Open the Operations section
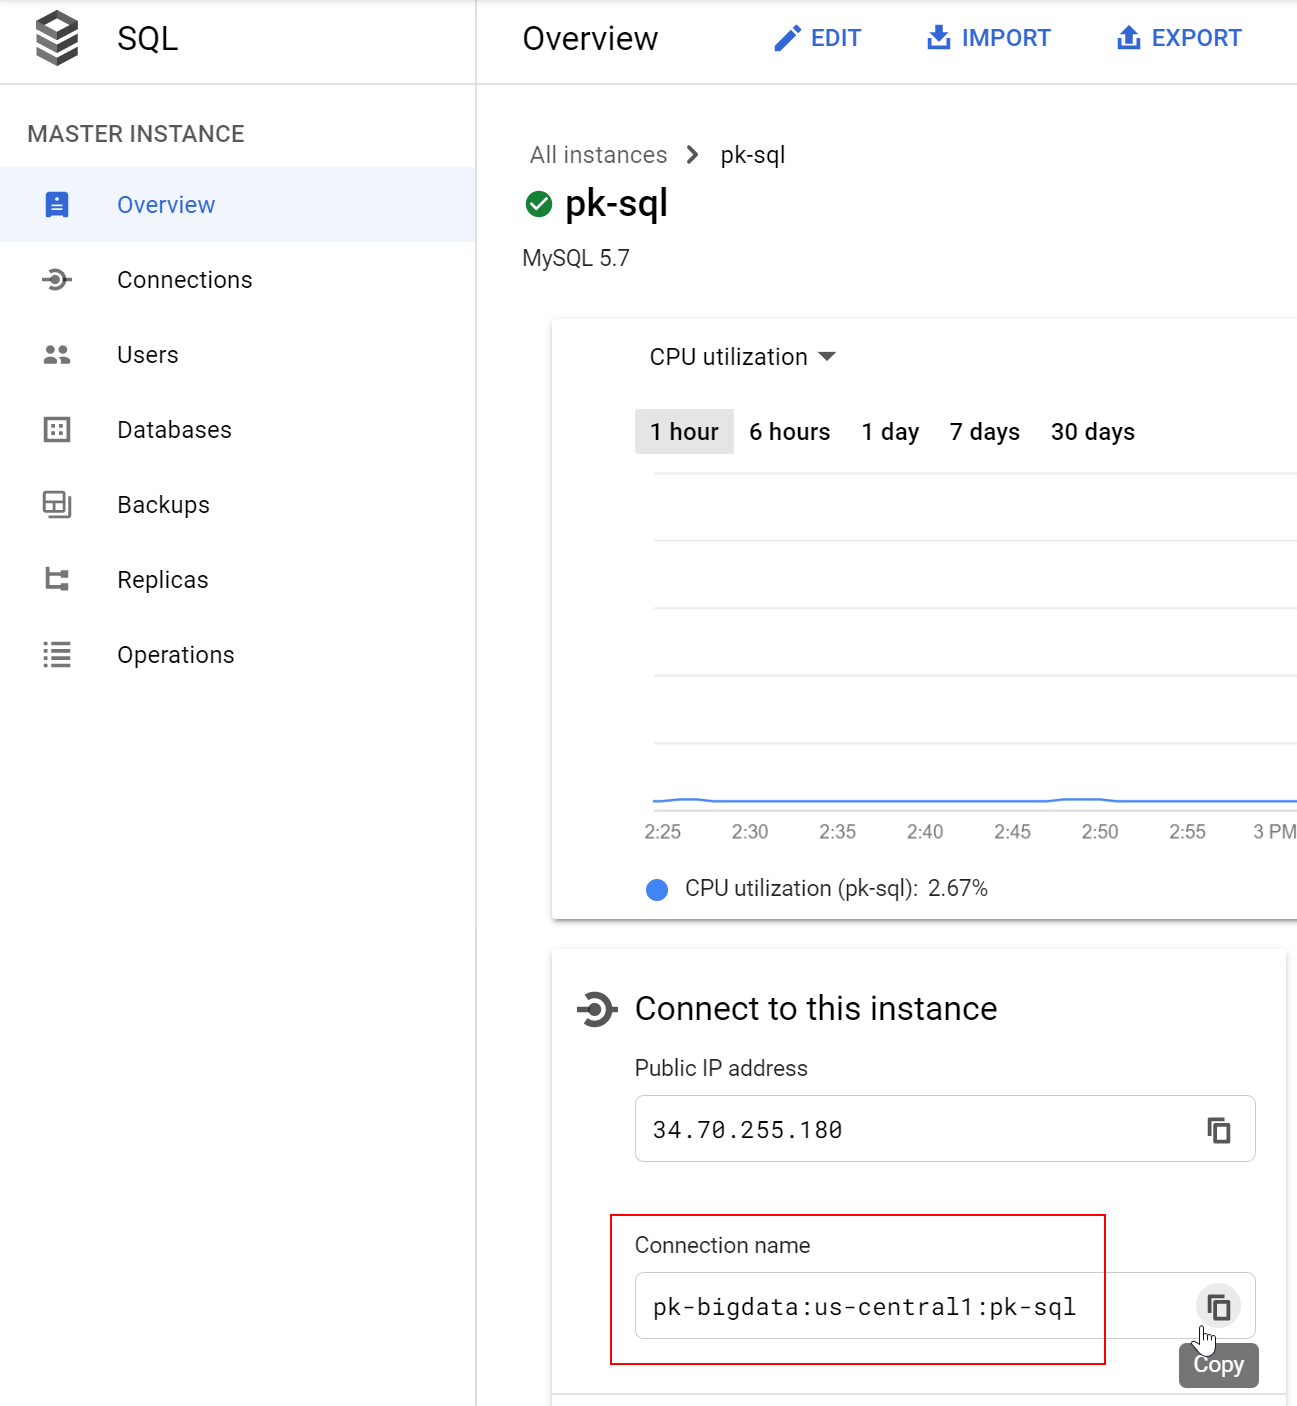 [238, 655]
